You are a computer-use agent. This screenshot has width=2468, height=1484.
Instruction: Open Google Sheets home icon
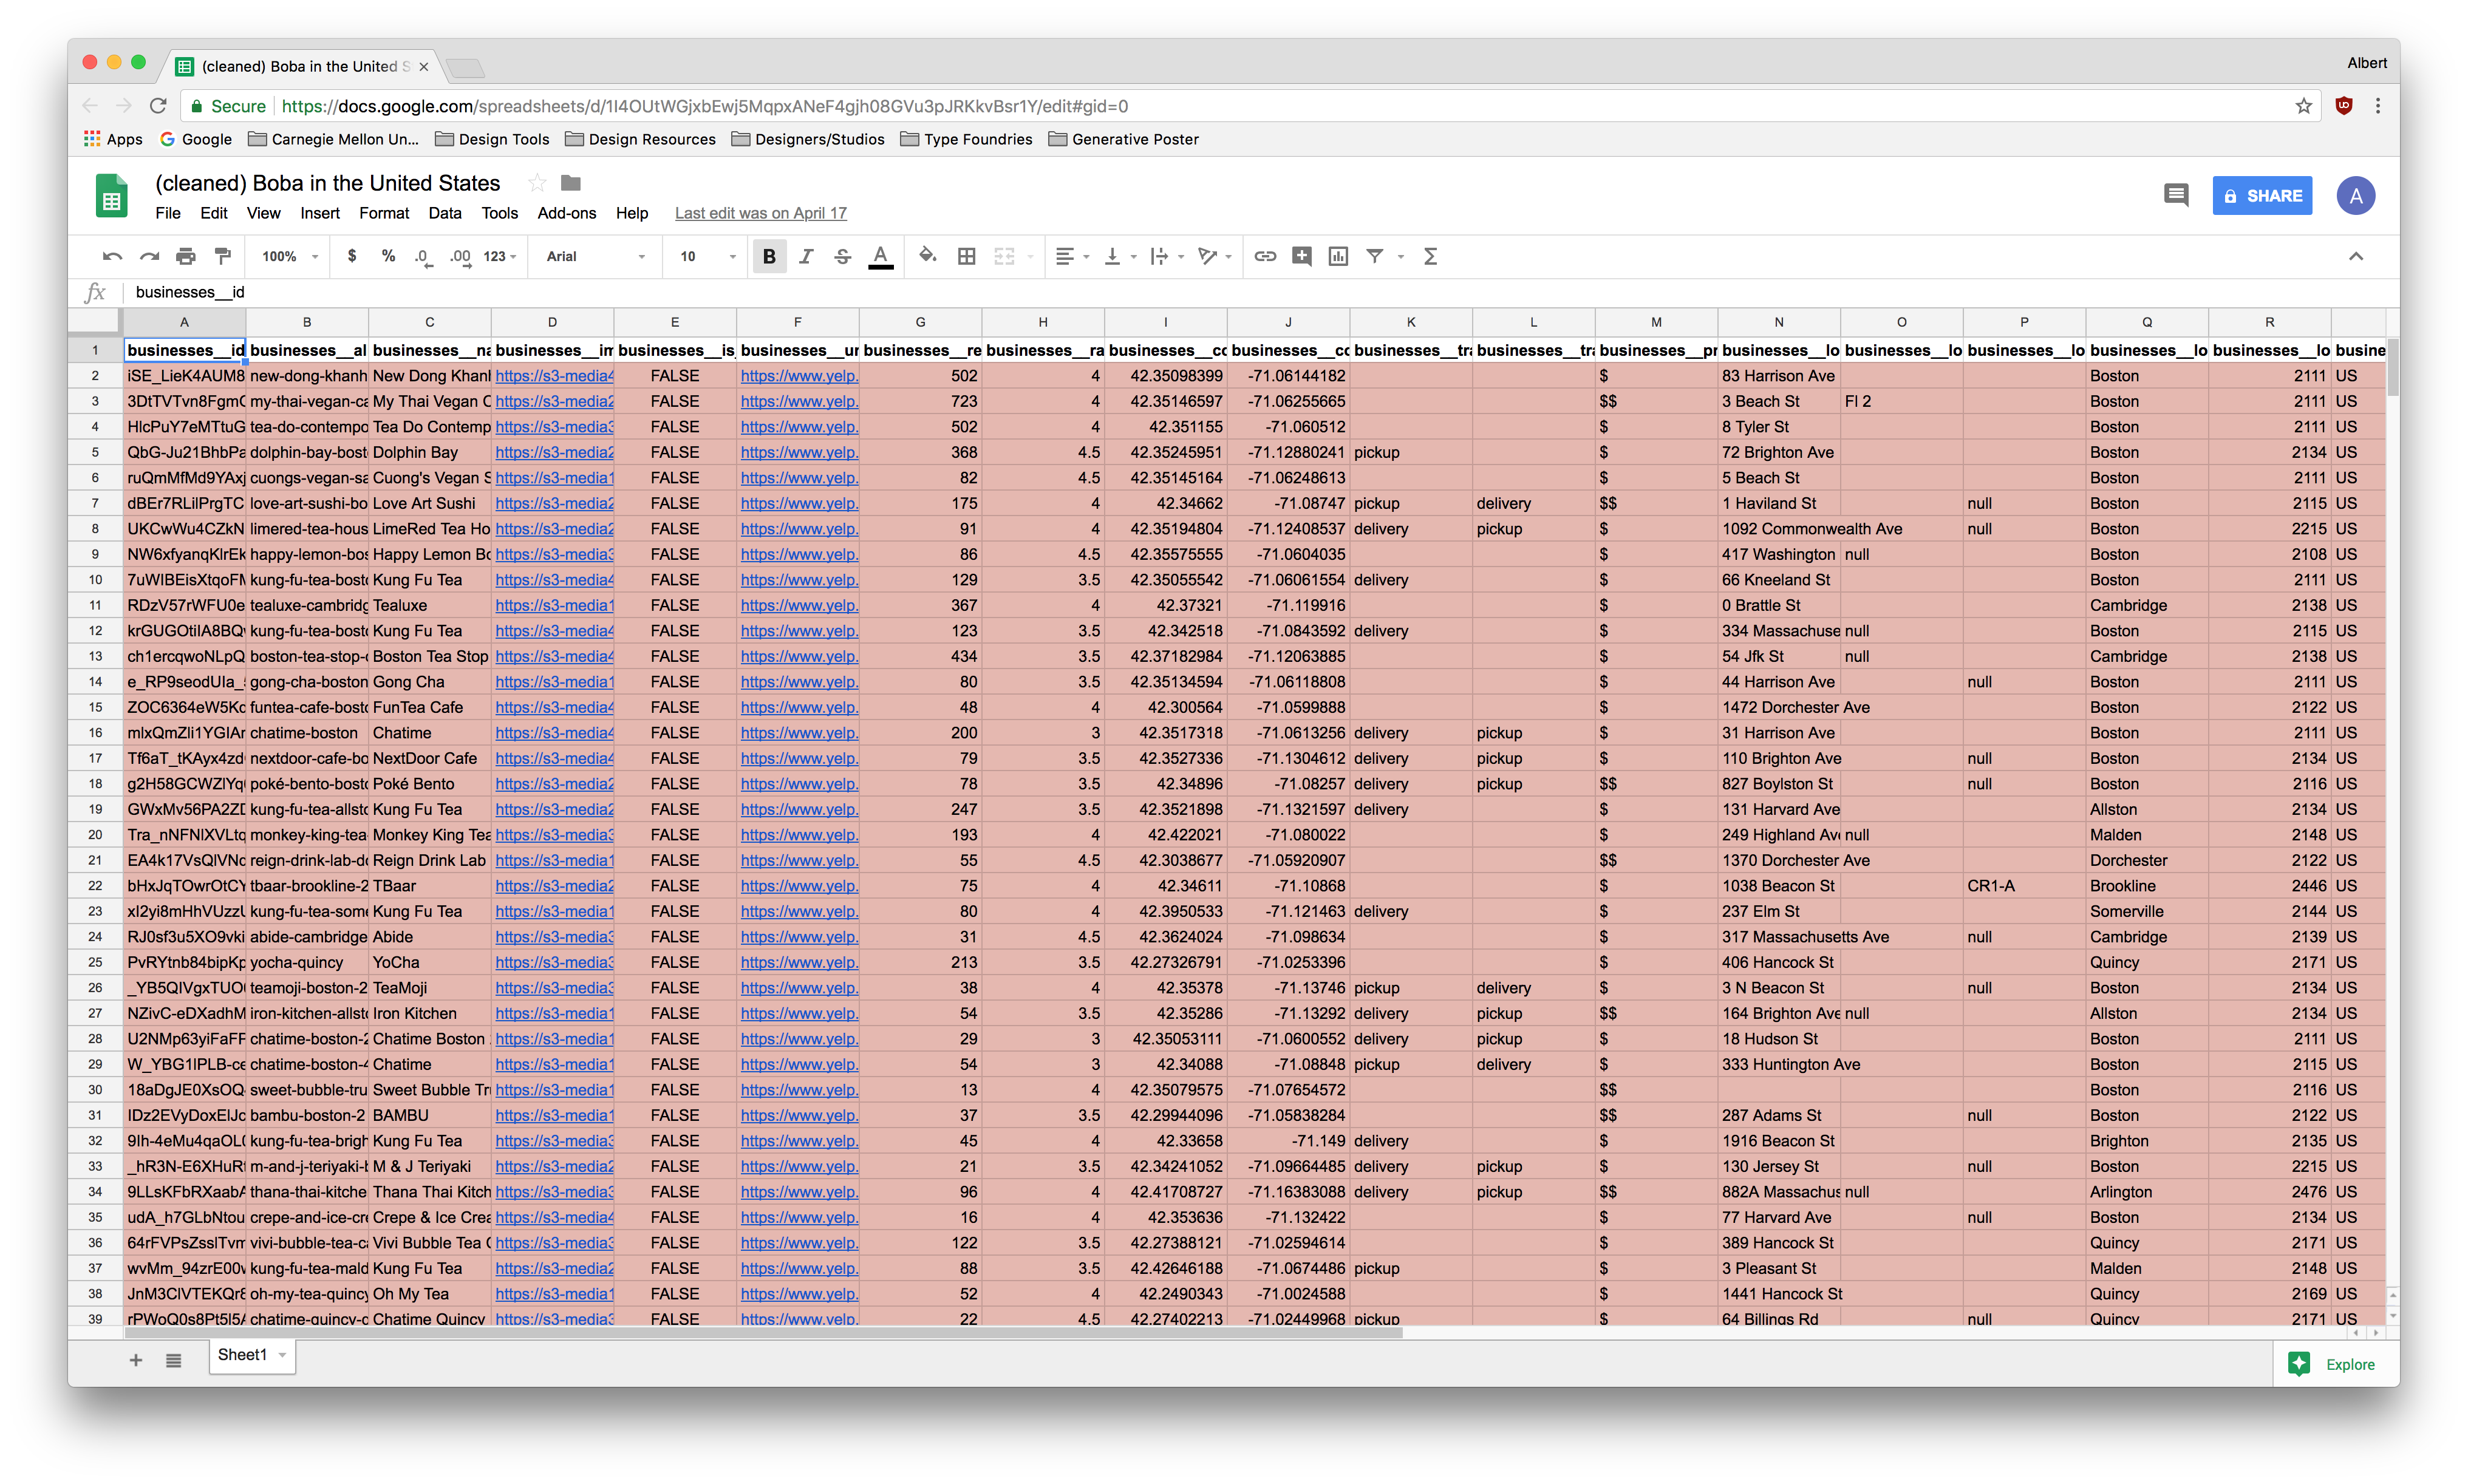[112, 196]
